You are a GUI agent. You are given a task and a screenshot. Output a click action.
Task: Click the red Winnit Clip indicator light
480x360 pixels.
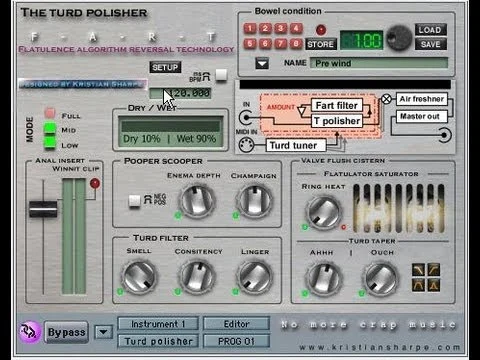95,183
